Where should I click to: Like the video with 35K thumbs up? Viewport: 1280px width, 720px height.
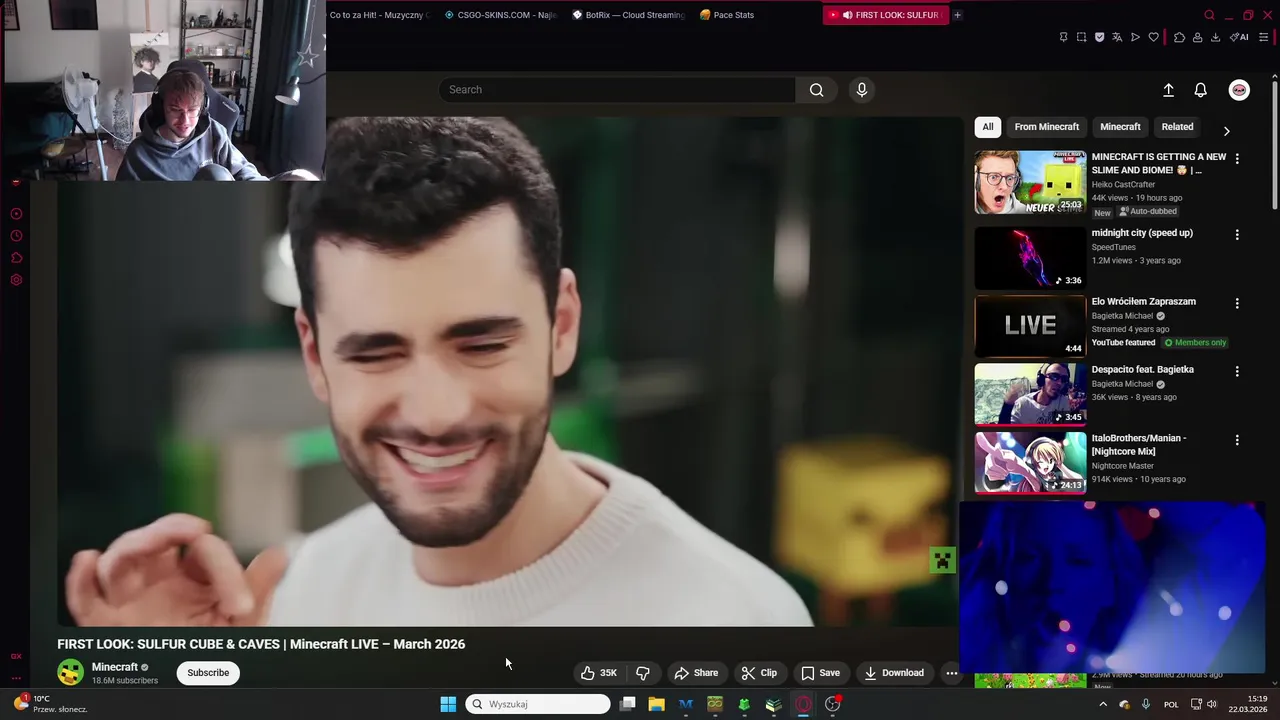pos(599,673)
